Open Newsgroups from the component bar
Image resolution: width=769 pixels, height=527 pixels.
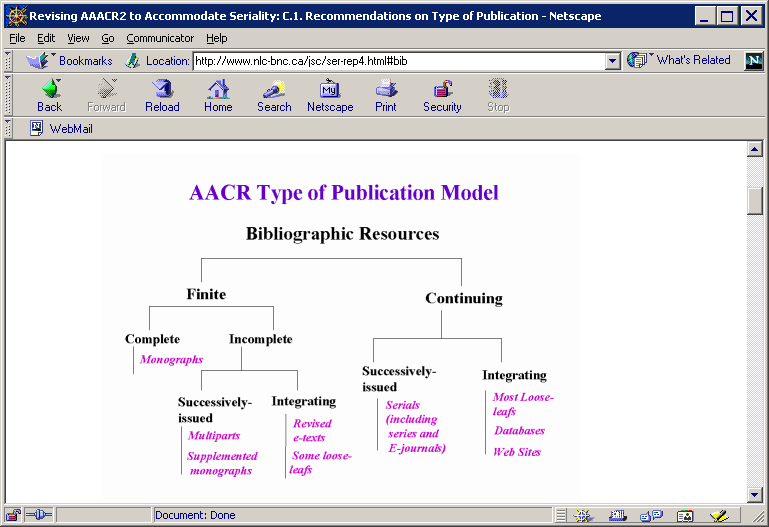(651, 516)
